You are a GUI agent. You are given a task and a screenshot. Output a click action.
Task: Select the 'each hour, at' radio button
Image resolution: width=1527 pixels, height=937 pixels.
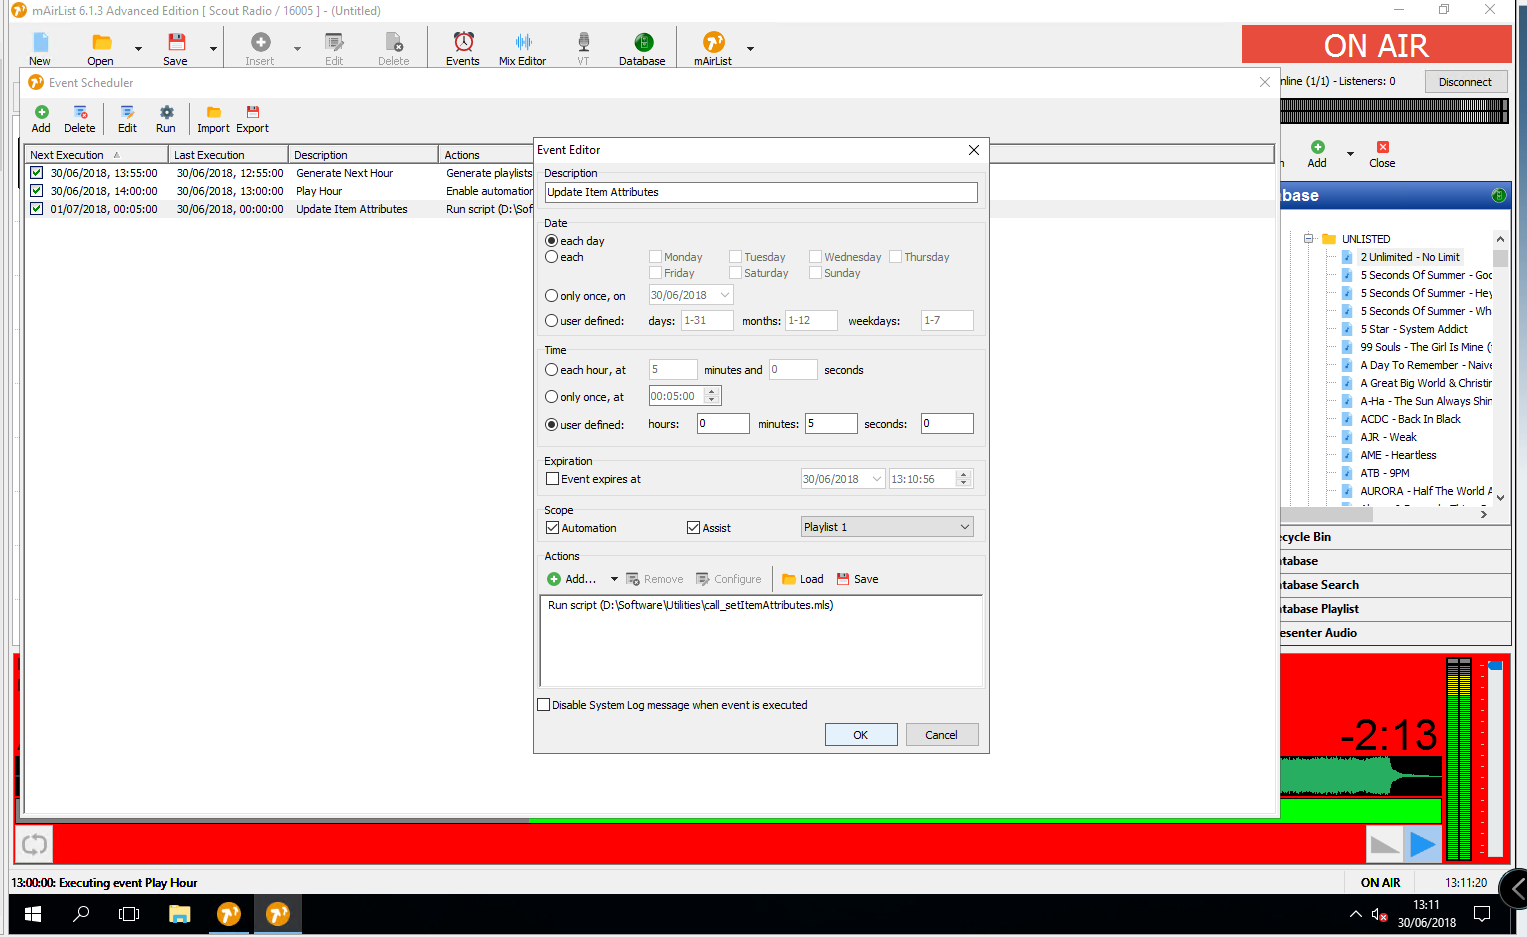pos(552,370)
